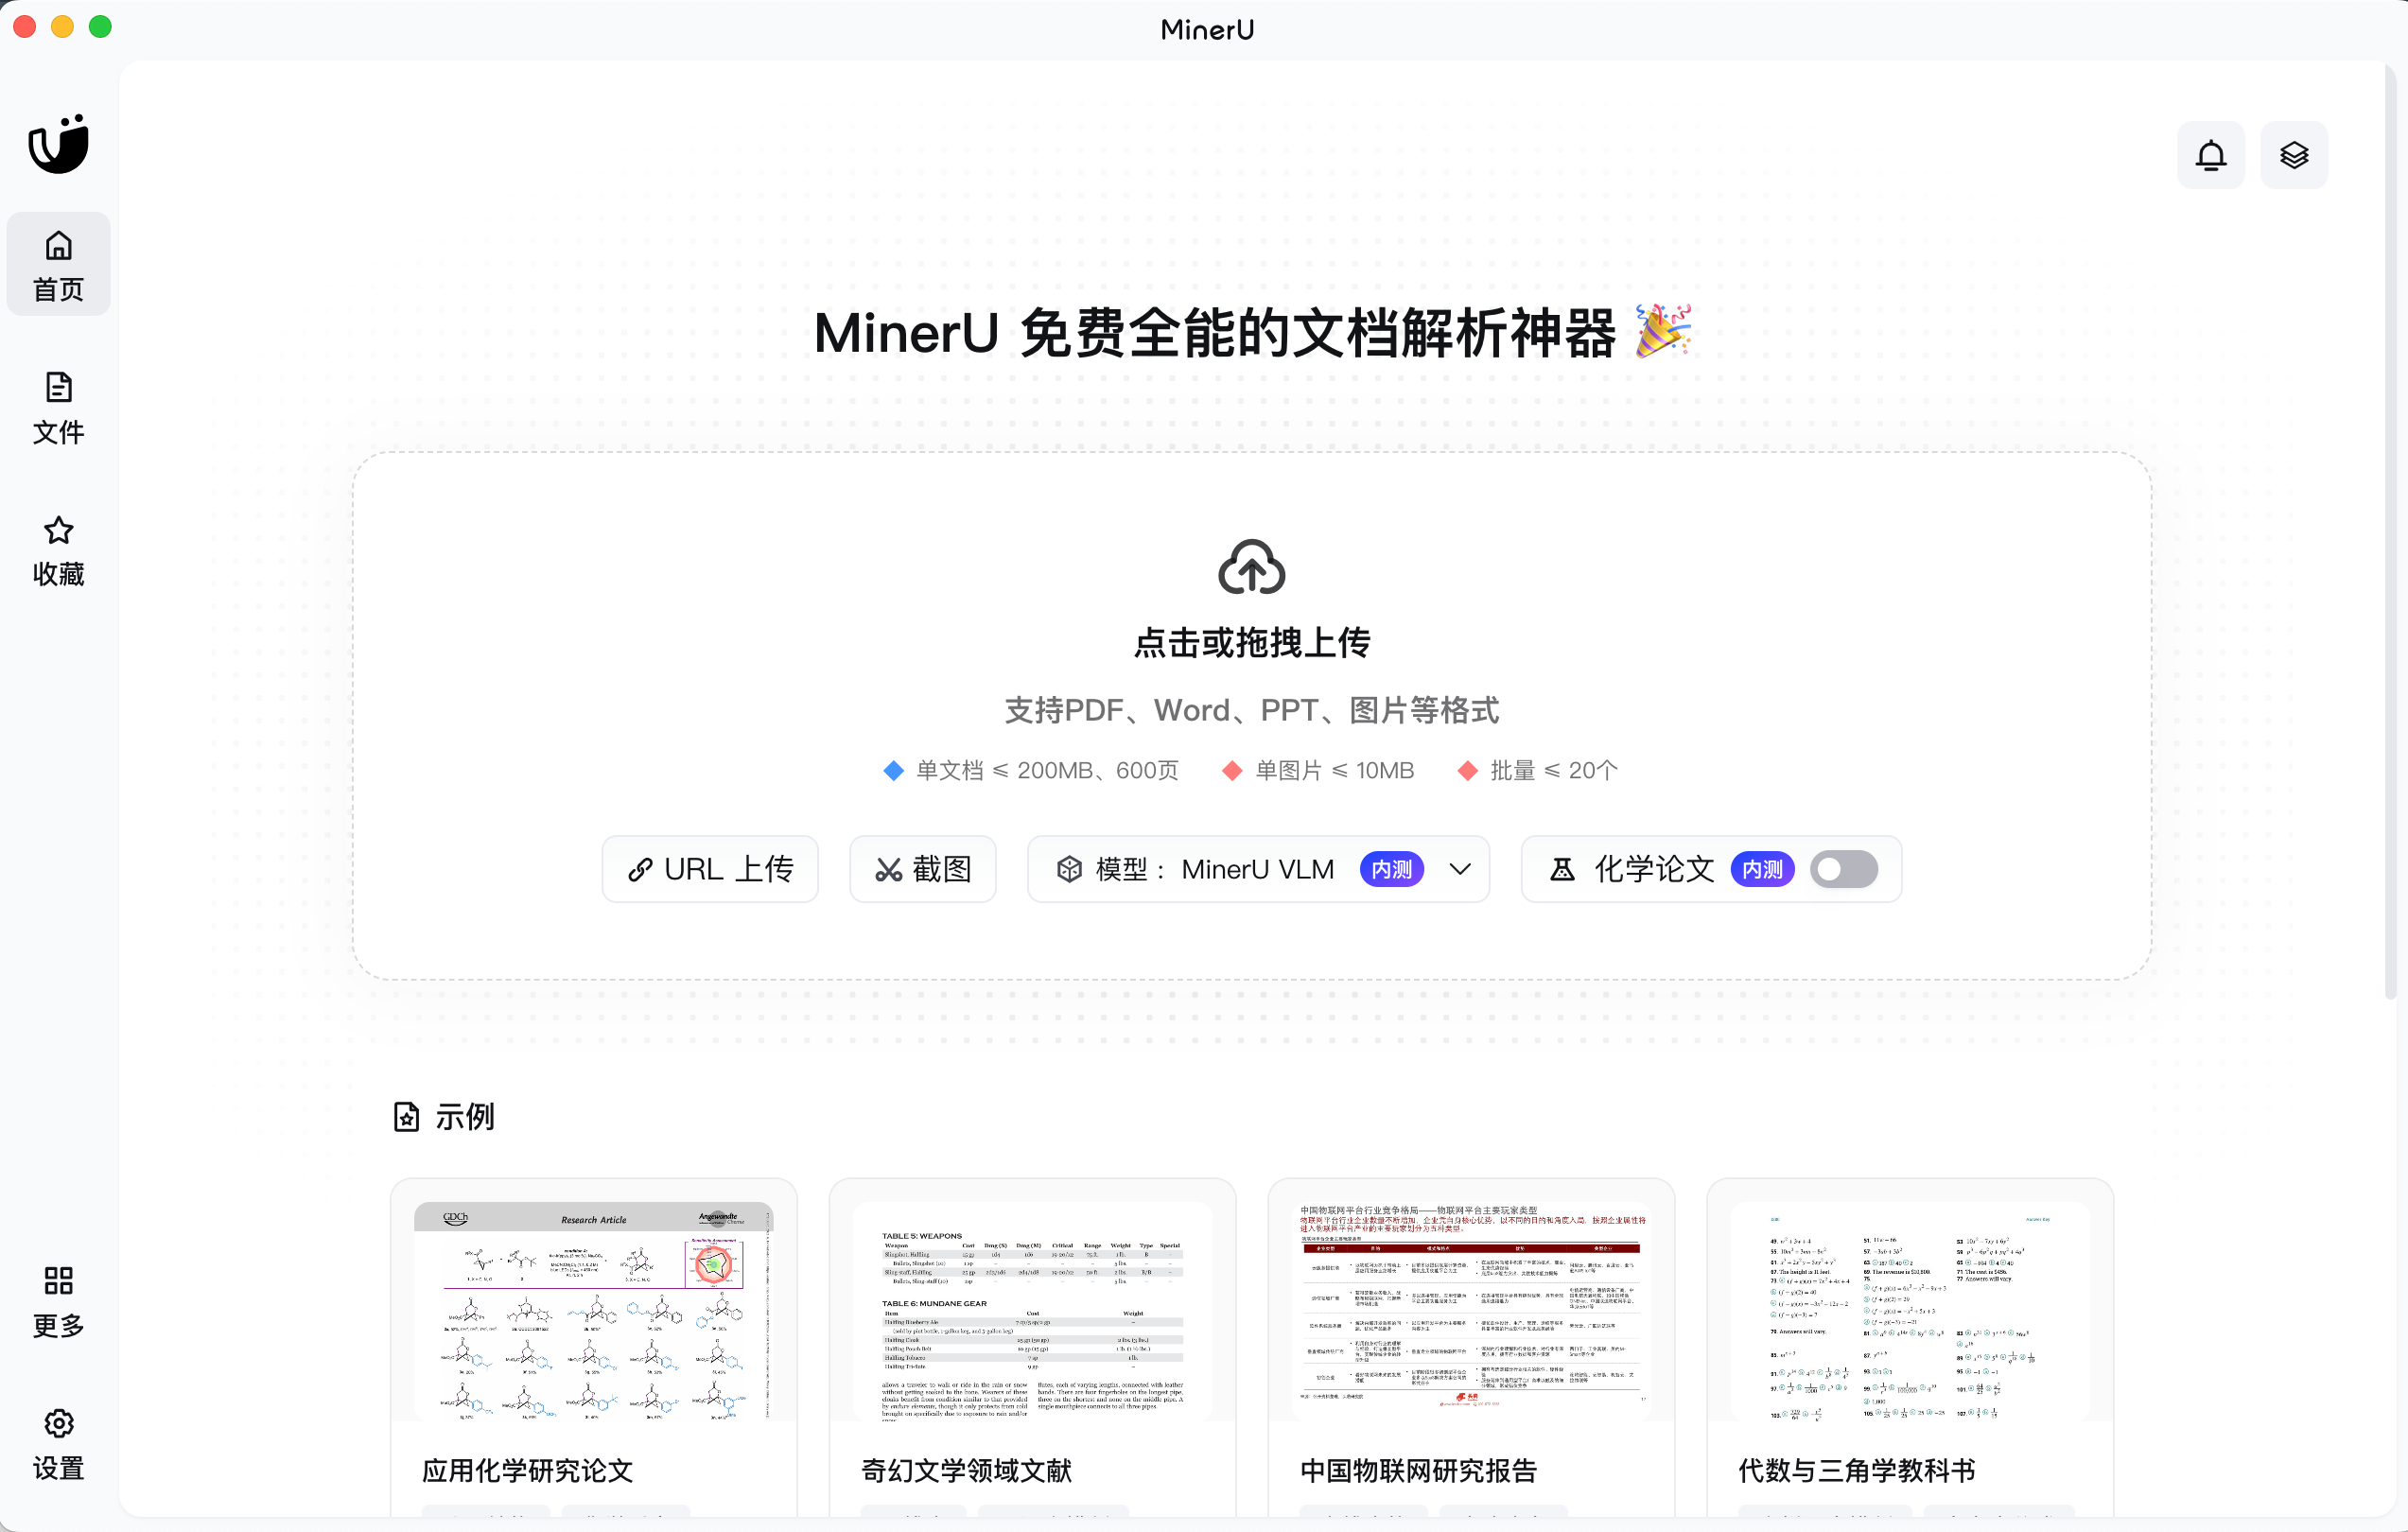Open the 代数与三角学教科书 example thumbnail
The image size is (2408, 1532).
point(1910,1310)
